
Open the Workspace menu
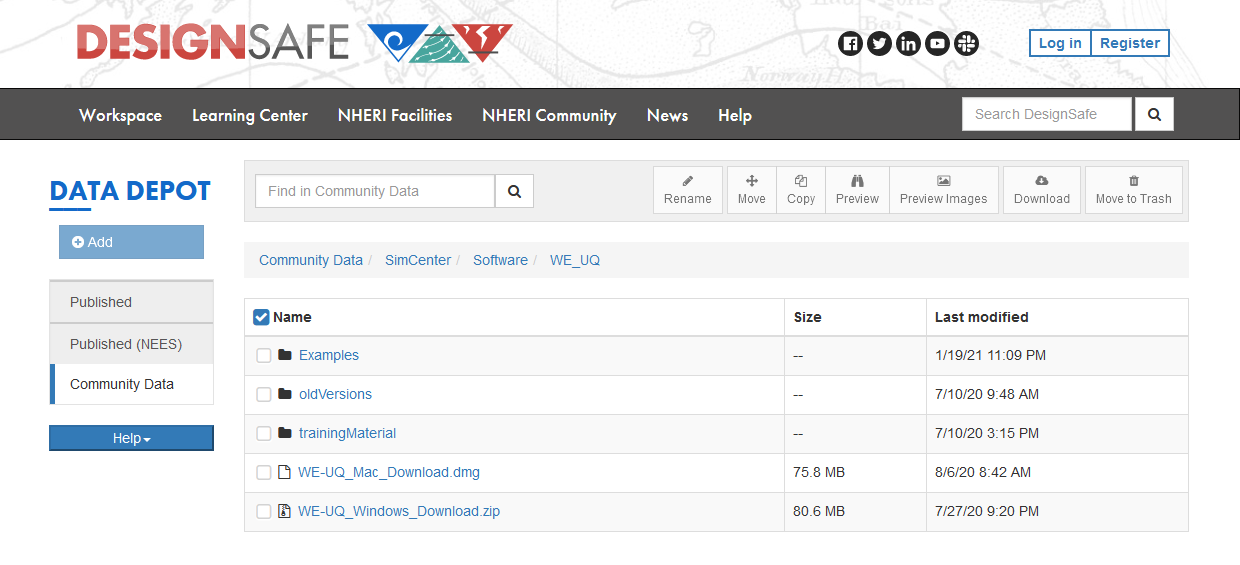120,115
